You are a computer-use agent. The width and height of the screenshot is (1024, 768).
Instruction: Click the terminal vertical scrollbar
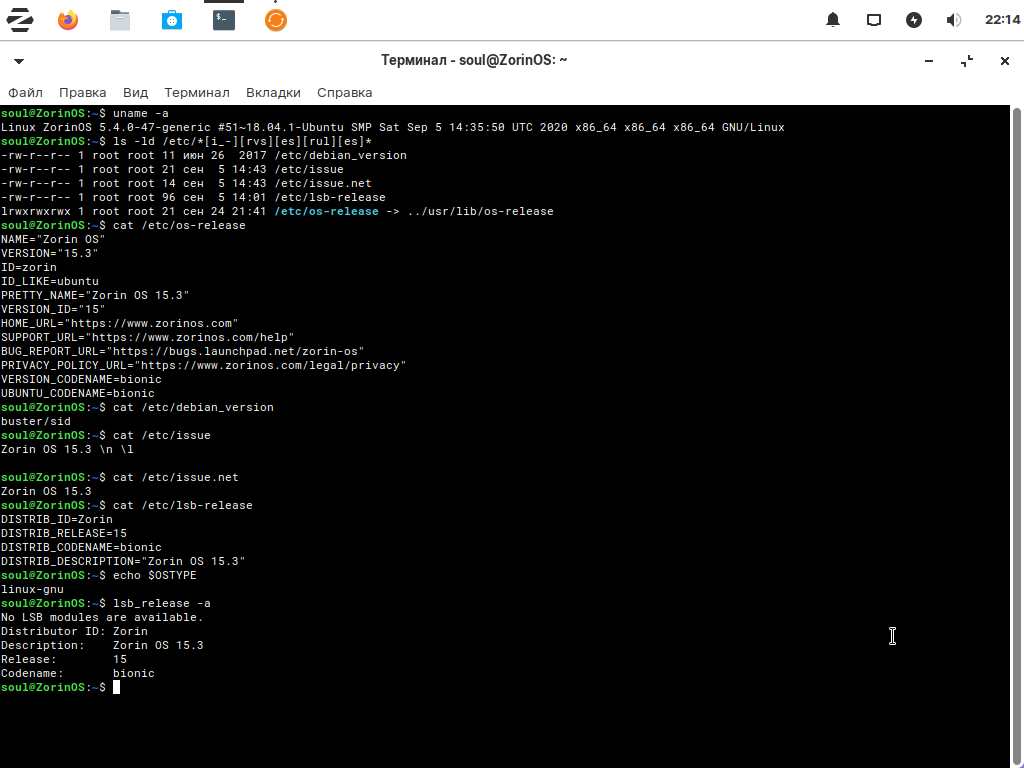point(1017,436)
